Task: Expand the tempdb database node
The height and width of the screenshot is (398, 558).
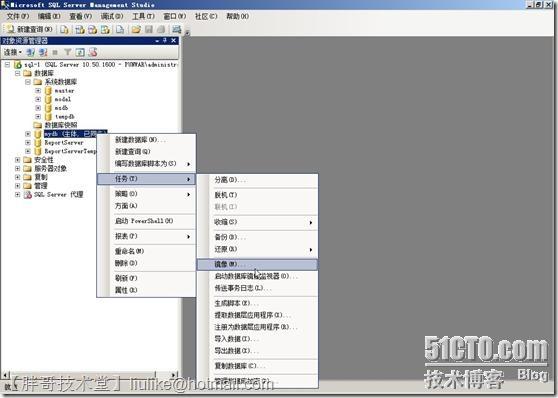Action: click(38, 116)
